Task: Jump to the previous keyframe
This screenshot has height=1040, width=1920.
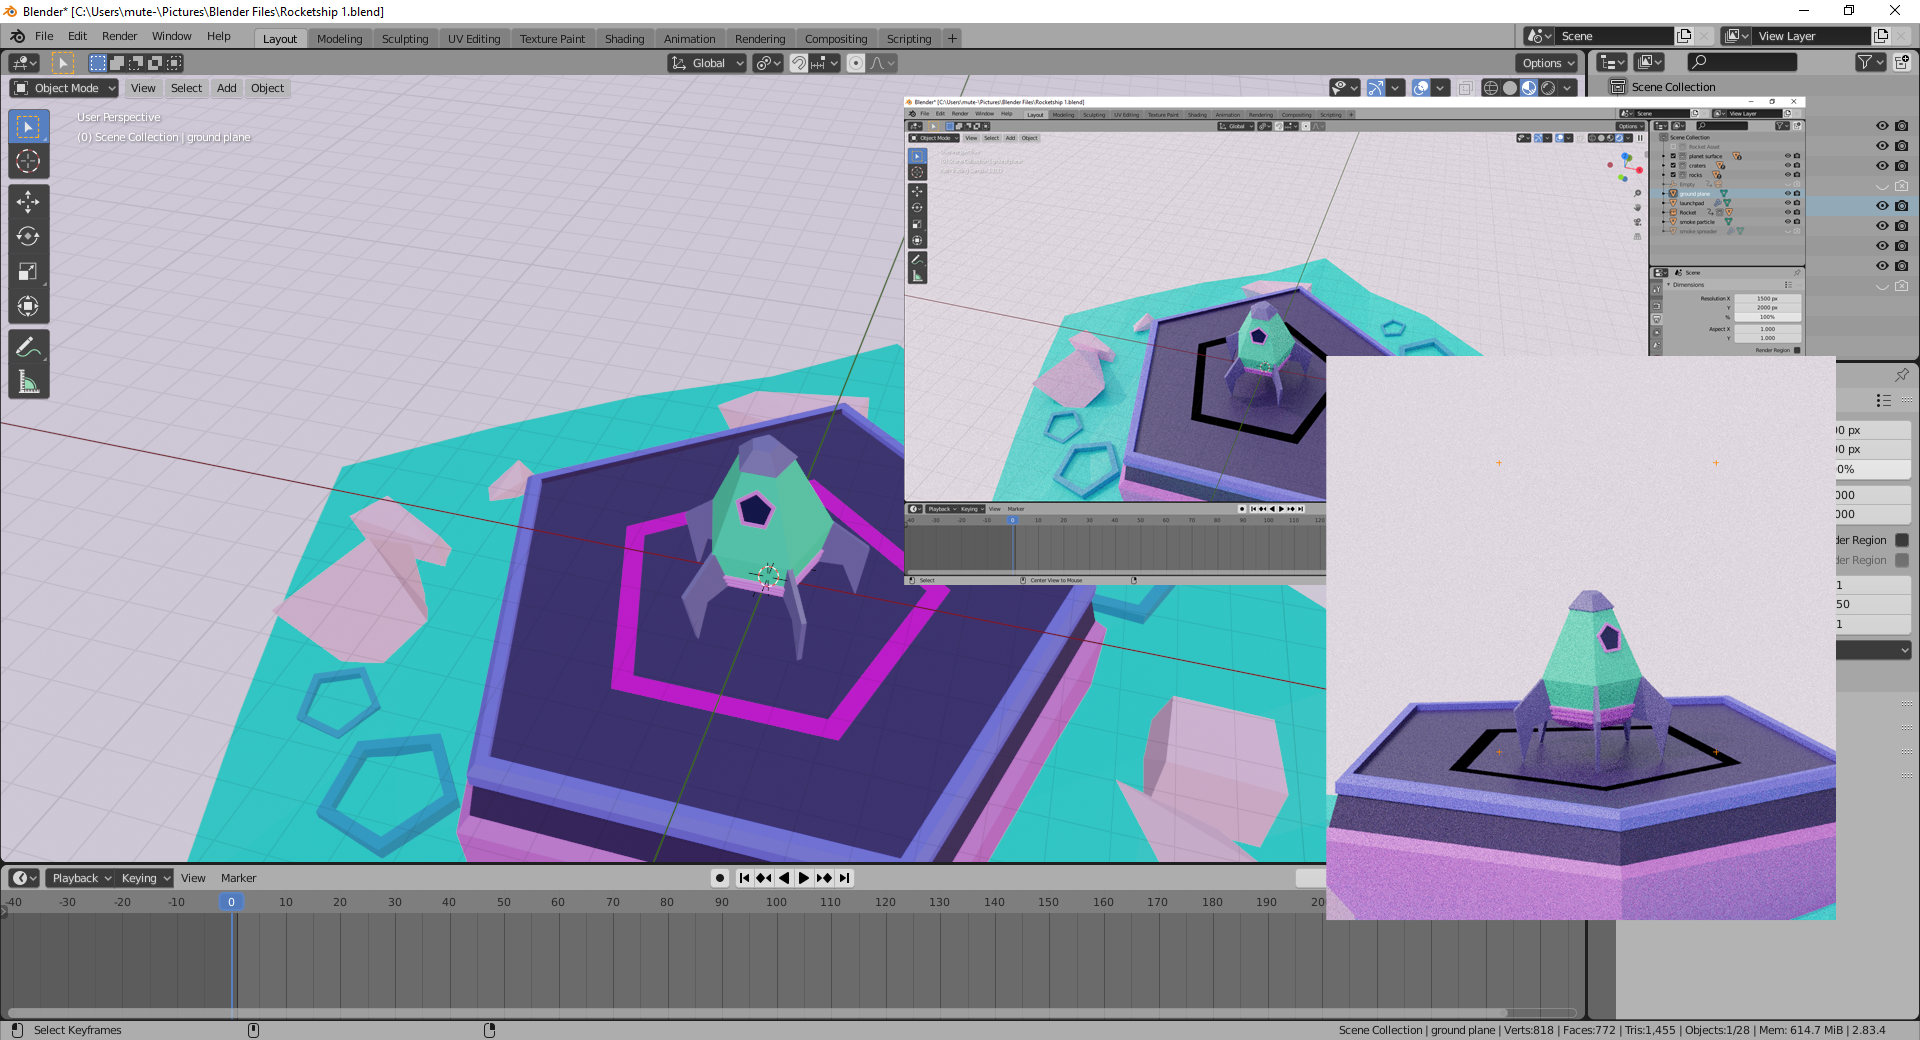Action: tap(764, 878)
